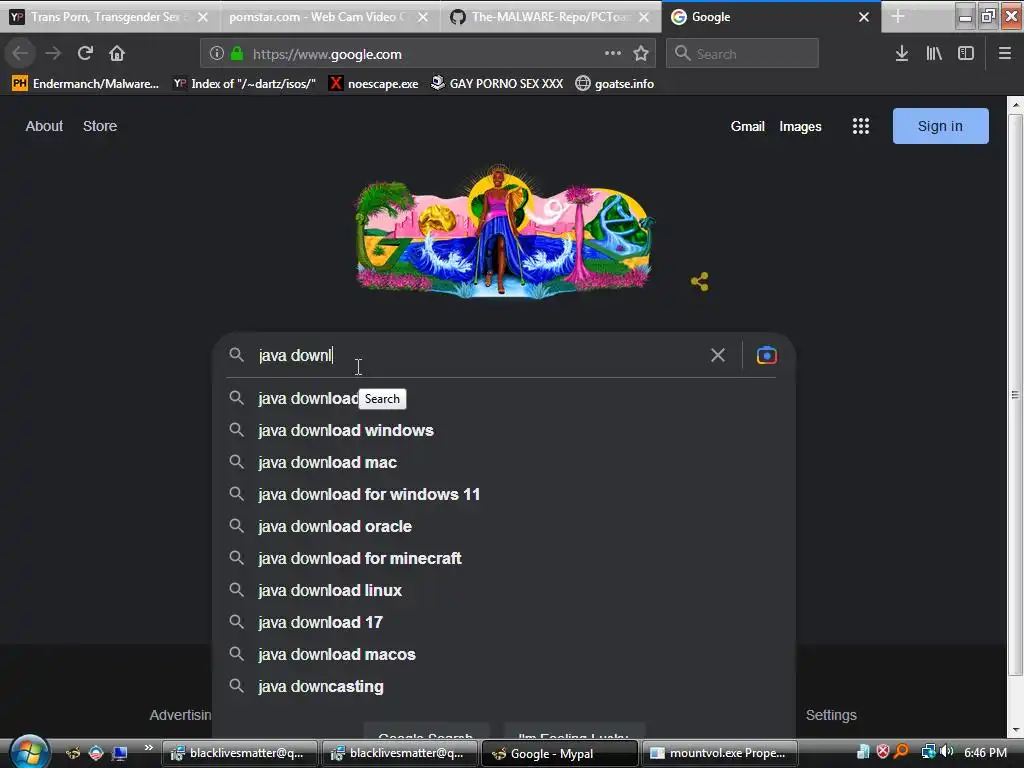Click the address bar URL
This screenshot has height=768, width=1024.
[x=327, y=54]
